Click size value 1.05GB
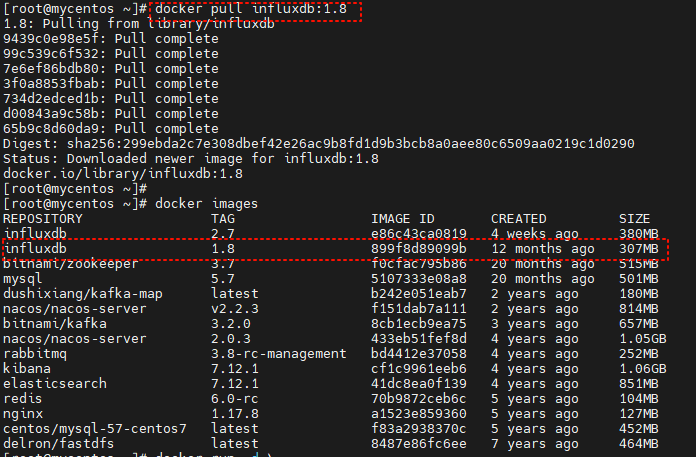Viewport: 696px width, 457px height. click(x=643, y=339)
